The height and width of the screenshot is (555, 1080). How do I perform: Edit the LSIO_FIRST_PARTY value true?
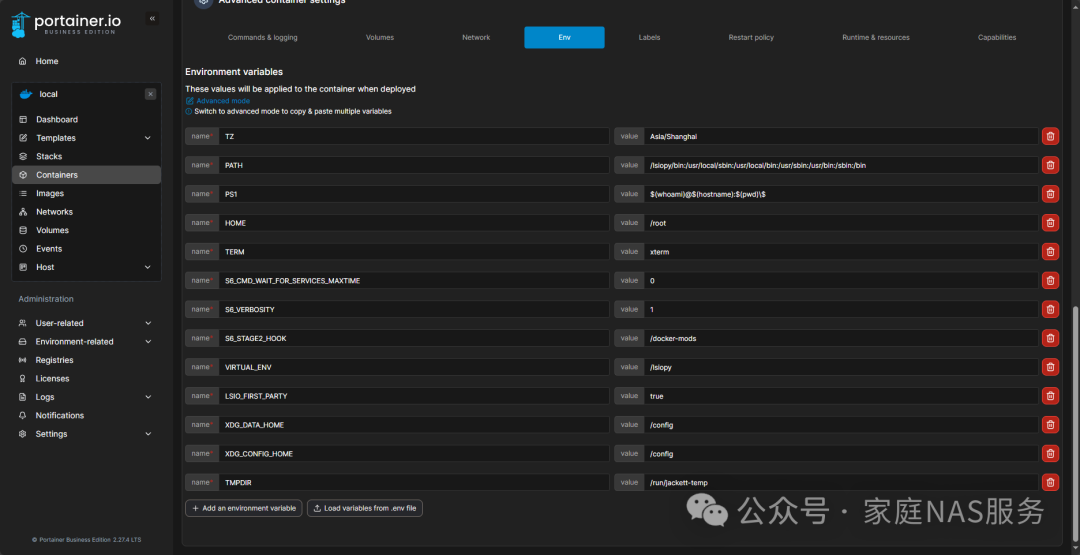841,396
